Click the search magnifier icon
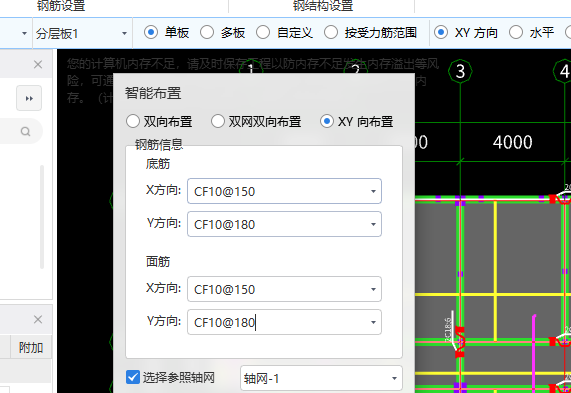This screenshot has width=571, height=393. pyautogui.click(x=25, y=131)
